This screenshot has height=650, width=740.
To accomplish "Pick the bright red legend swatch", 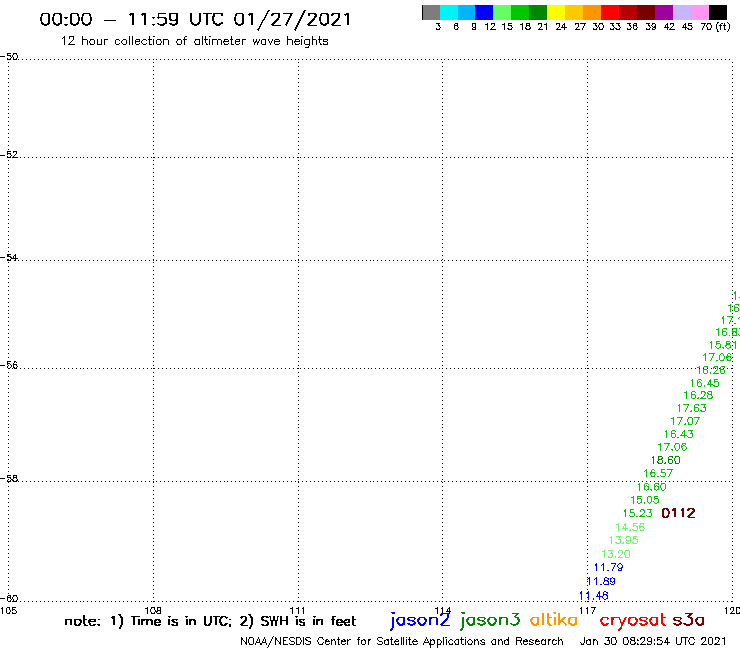I will tap(610, 12).
